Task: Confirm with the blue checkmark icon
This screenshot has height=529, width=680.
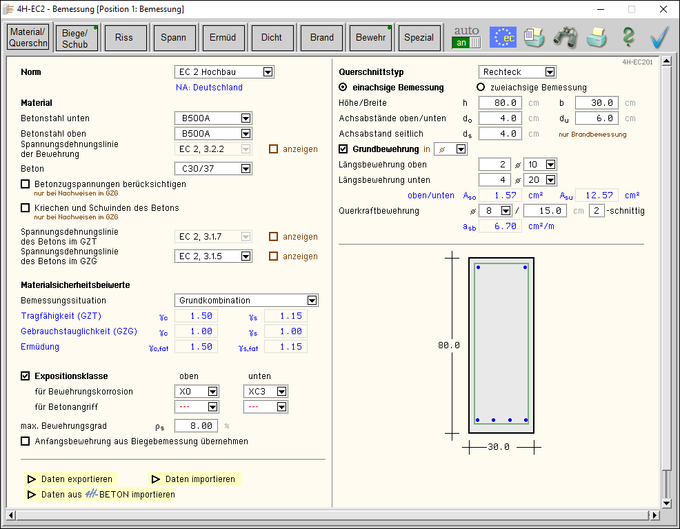Action: pyautogui.click(x=659, y=37)
